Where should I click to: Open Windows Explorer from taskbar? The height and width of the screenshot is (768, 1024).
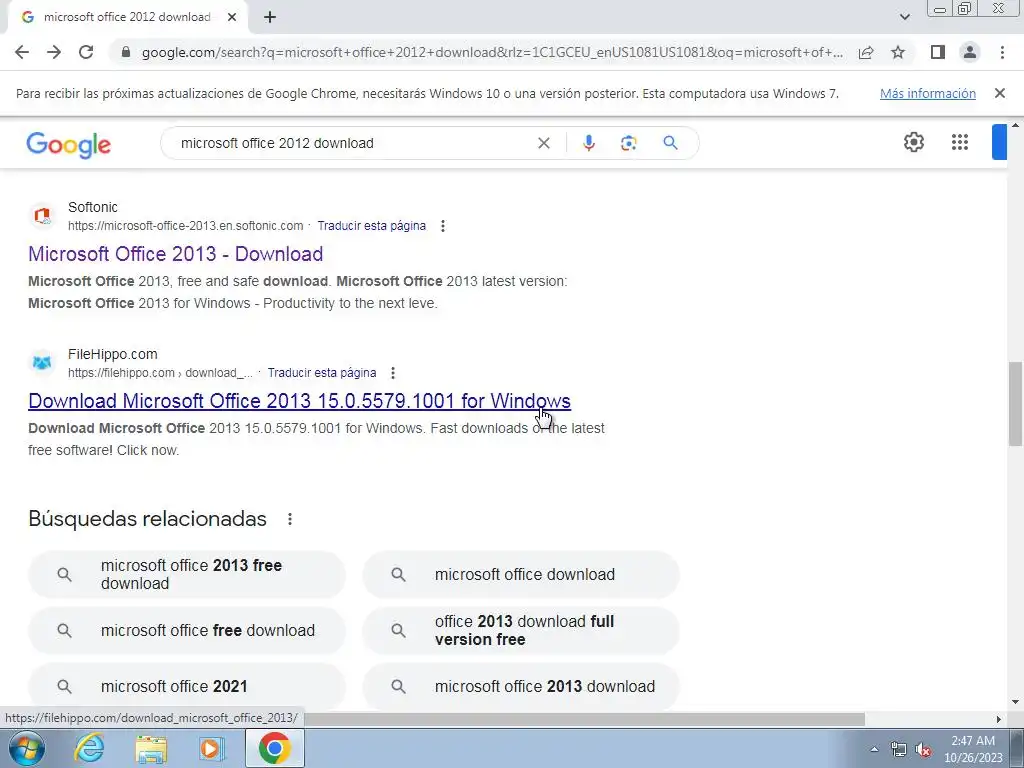point(151,748)
